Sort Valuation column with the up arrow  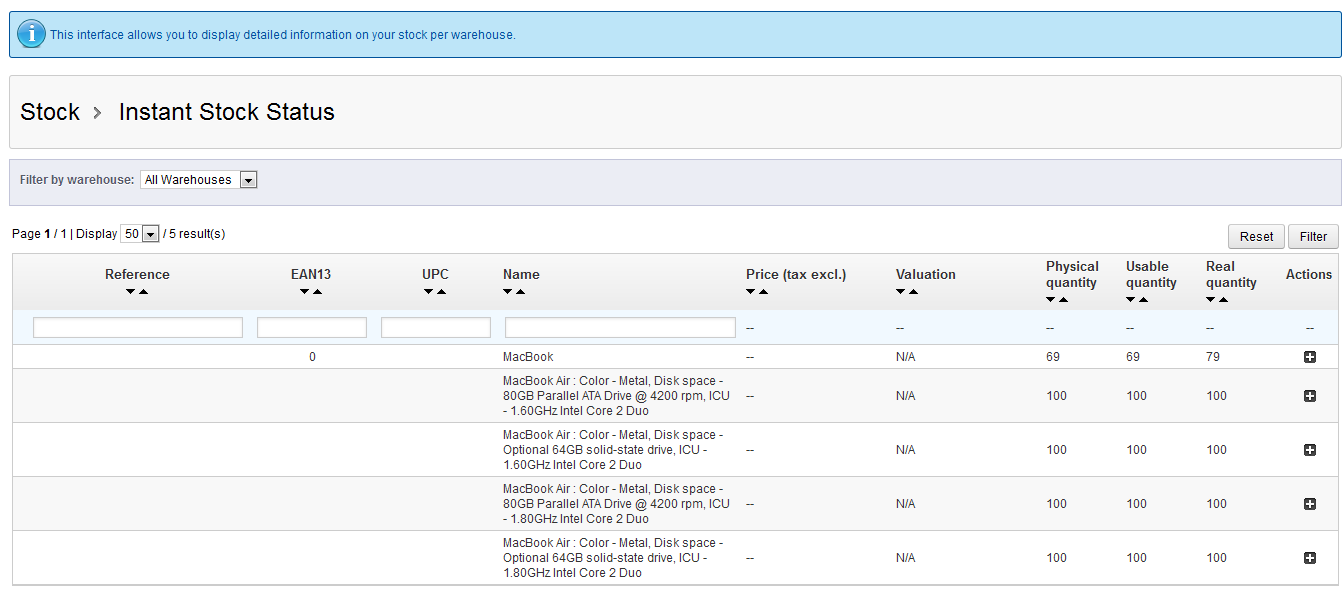click(x=914, y=292)
